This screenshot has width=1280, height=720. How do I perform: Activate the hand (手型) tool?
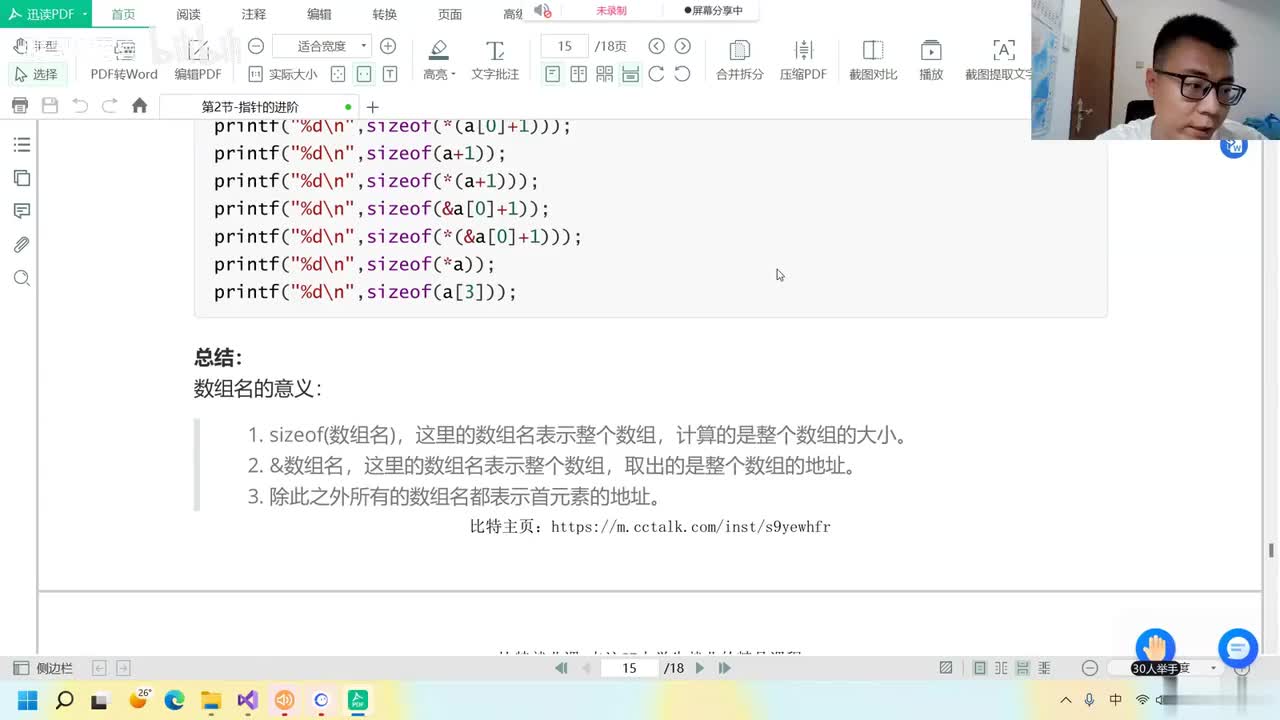point(35,47)
